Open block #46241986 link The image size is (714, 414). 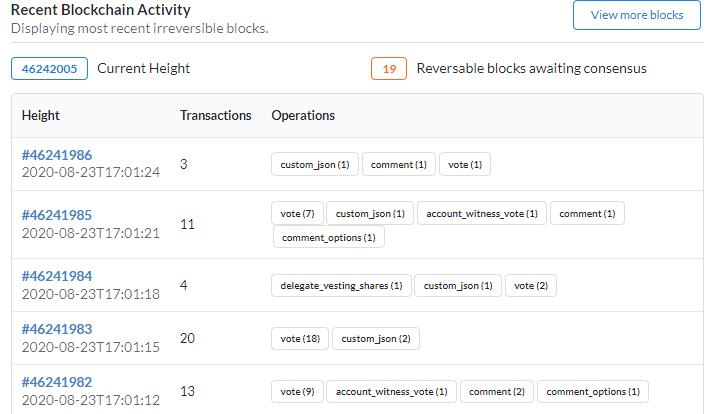point(57,155)
